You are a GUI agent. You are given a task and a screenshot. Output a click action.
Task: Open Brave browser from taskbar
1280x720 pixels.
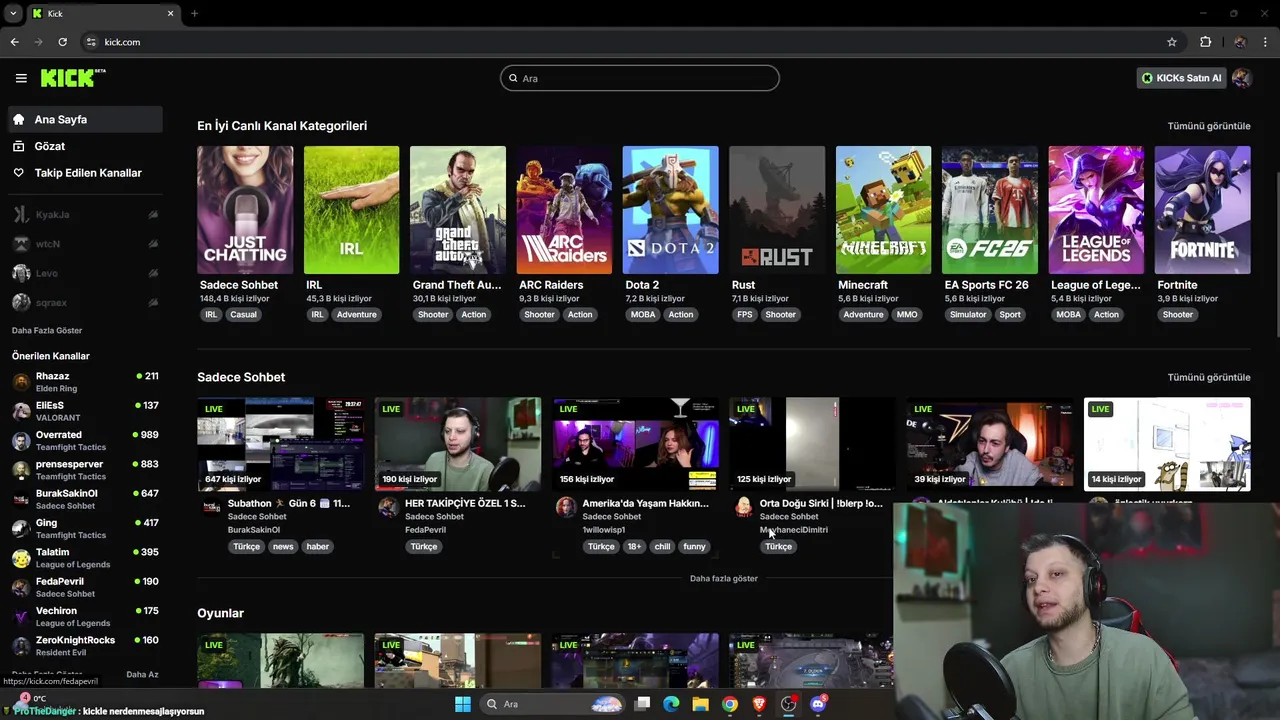[759, 704]
